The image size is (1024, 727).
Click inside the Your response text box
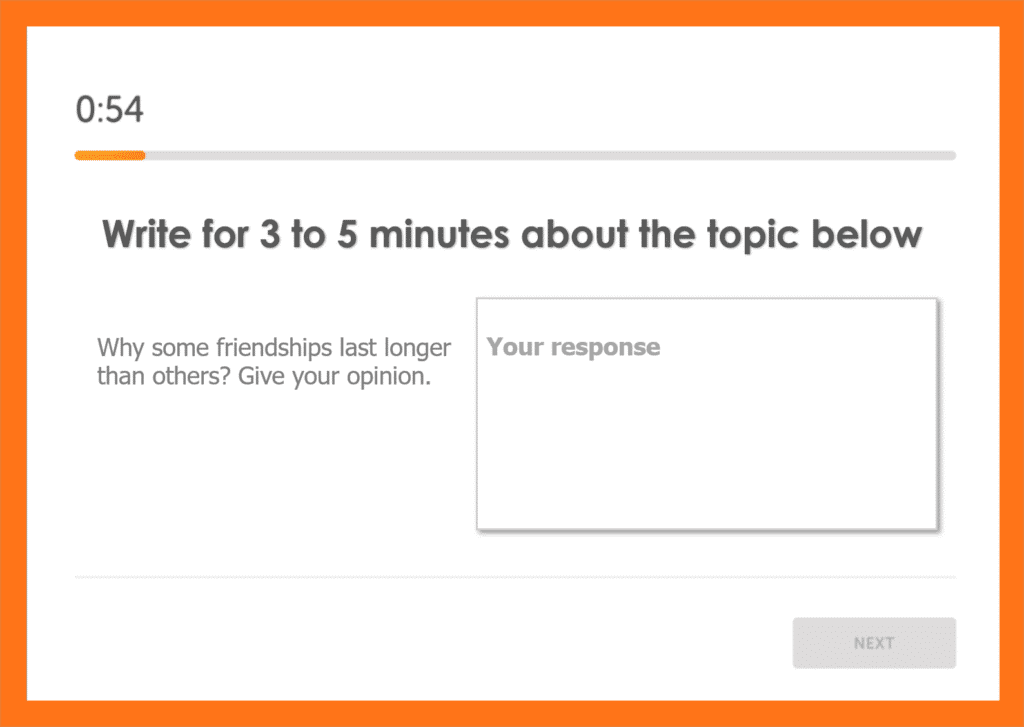[x=707, y=413]
